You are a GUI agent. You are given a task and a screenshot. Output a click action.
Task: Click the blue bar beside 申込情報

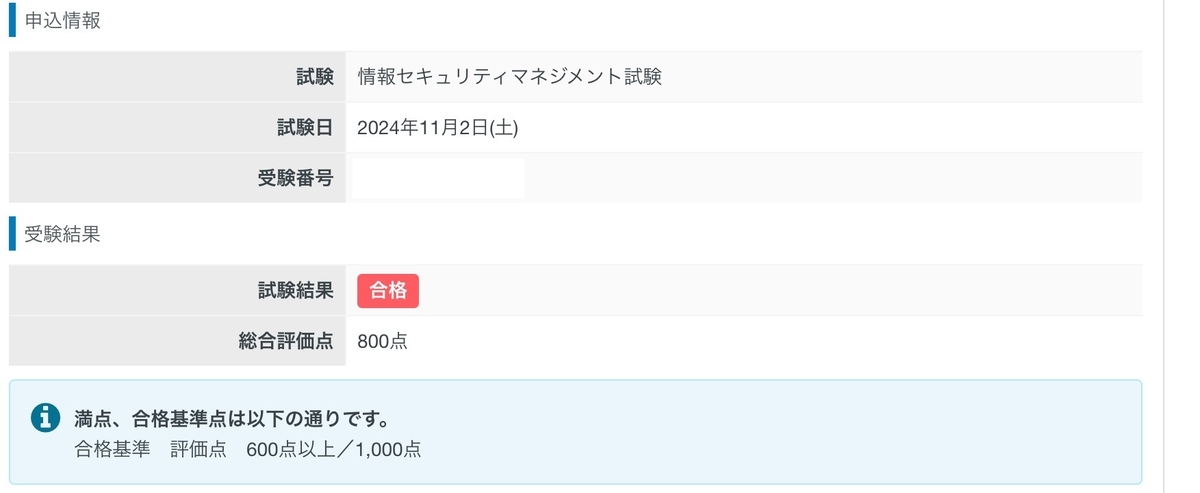point(13,21)
